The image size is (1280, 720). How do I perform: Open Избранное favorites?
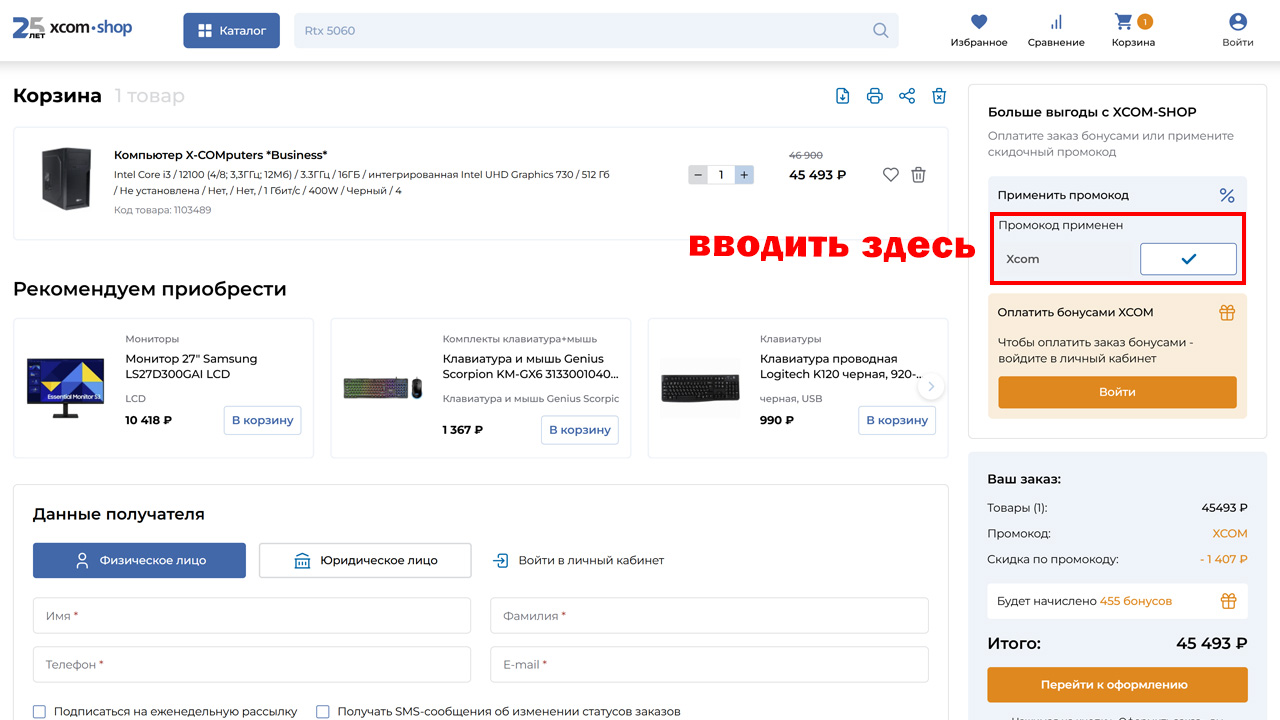(x=979, y=31)
